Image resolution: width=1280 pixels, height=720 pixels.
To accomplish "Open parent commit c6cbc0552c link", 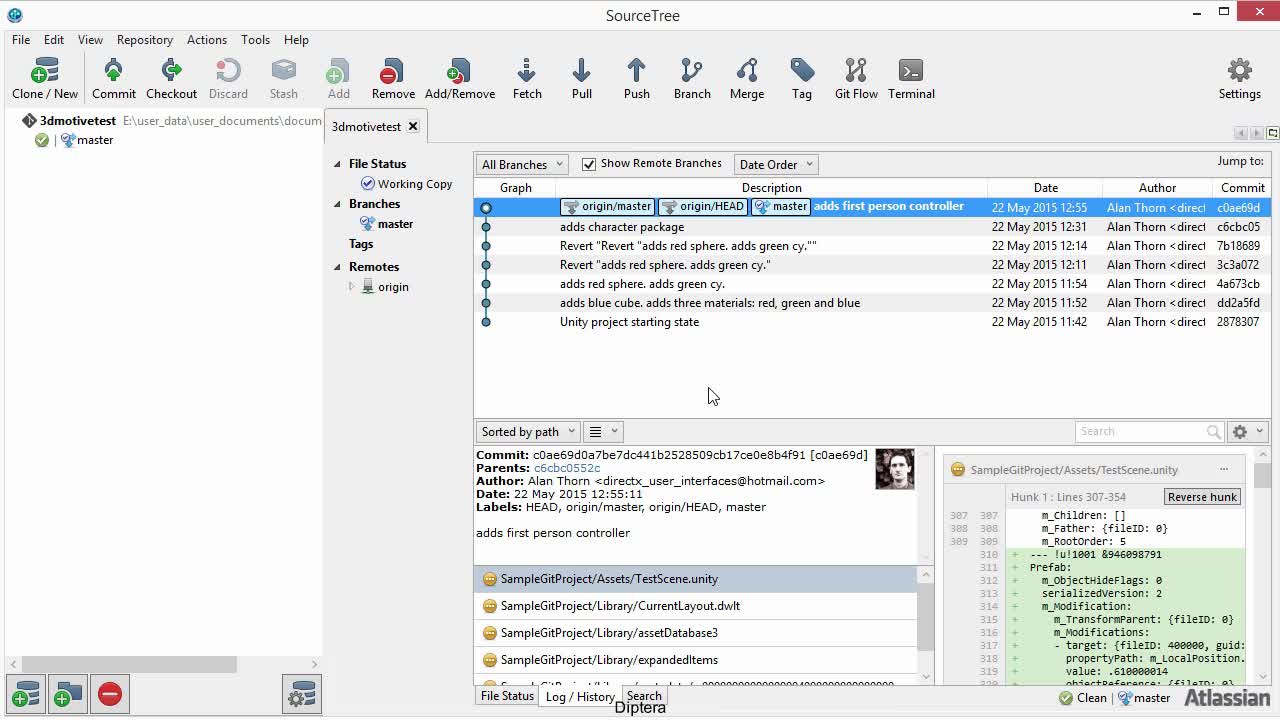I will coord(567,468).
